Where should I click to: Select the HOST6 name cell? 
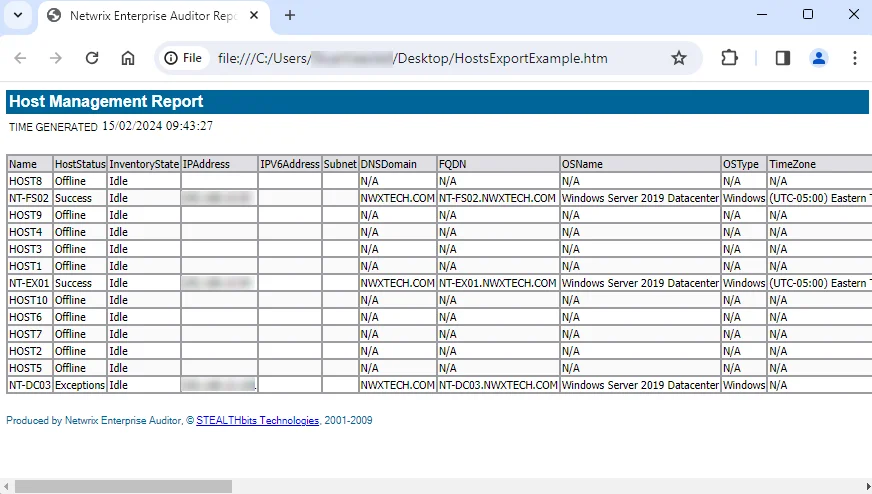point(30,317)
